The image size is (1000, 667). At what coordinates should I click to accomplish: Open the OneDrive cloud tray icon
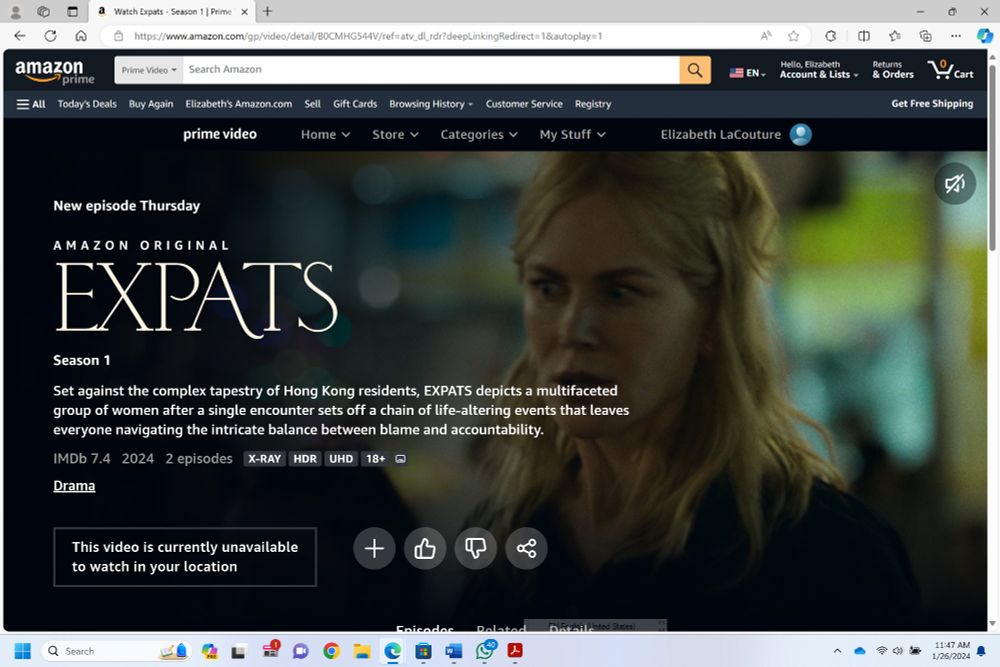point(860,651)
